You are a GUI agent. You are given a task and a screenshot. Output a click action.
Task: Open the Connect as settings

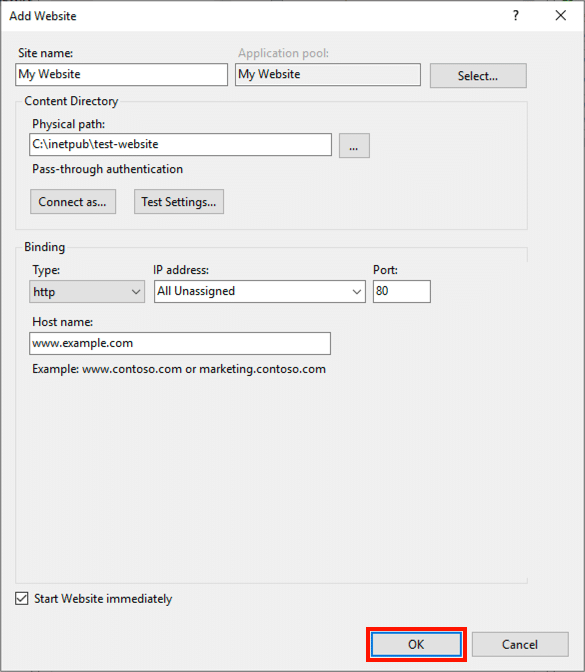[73, 201]
